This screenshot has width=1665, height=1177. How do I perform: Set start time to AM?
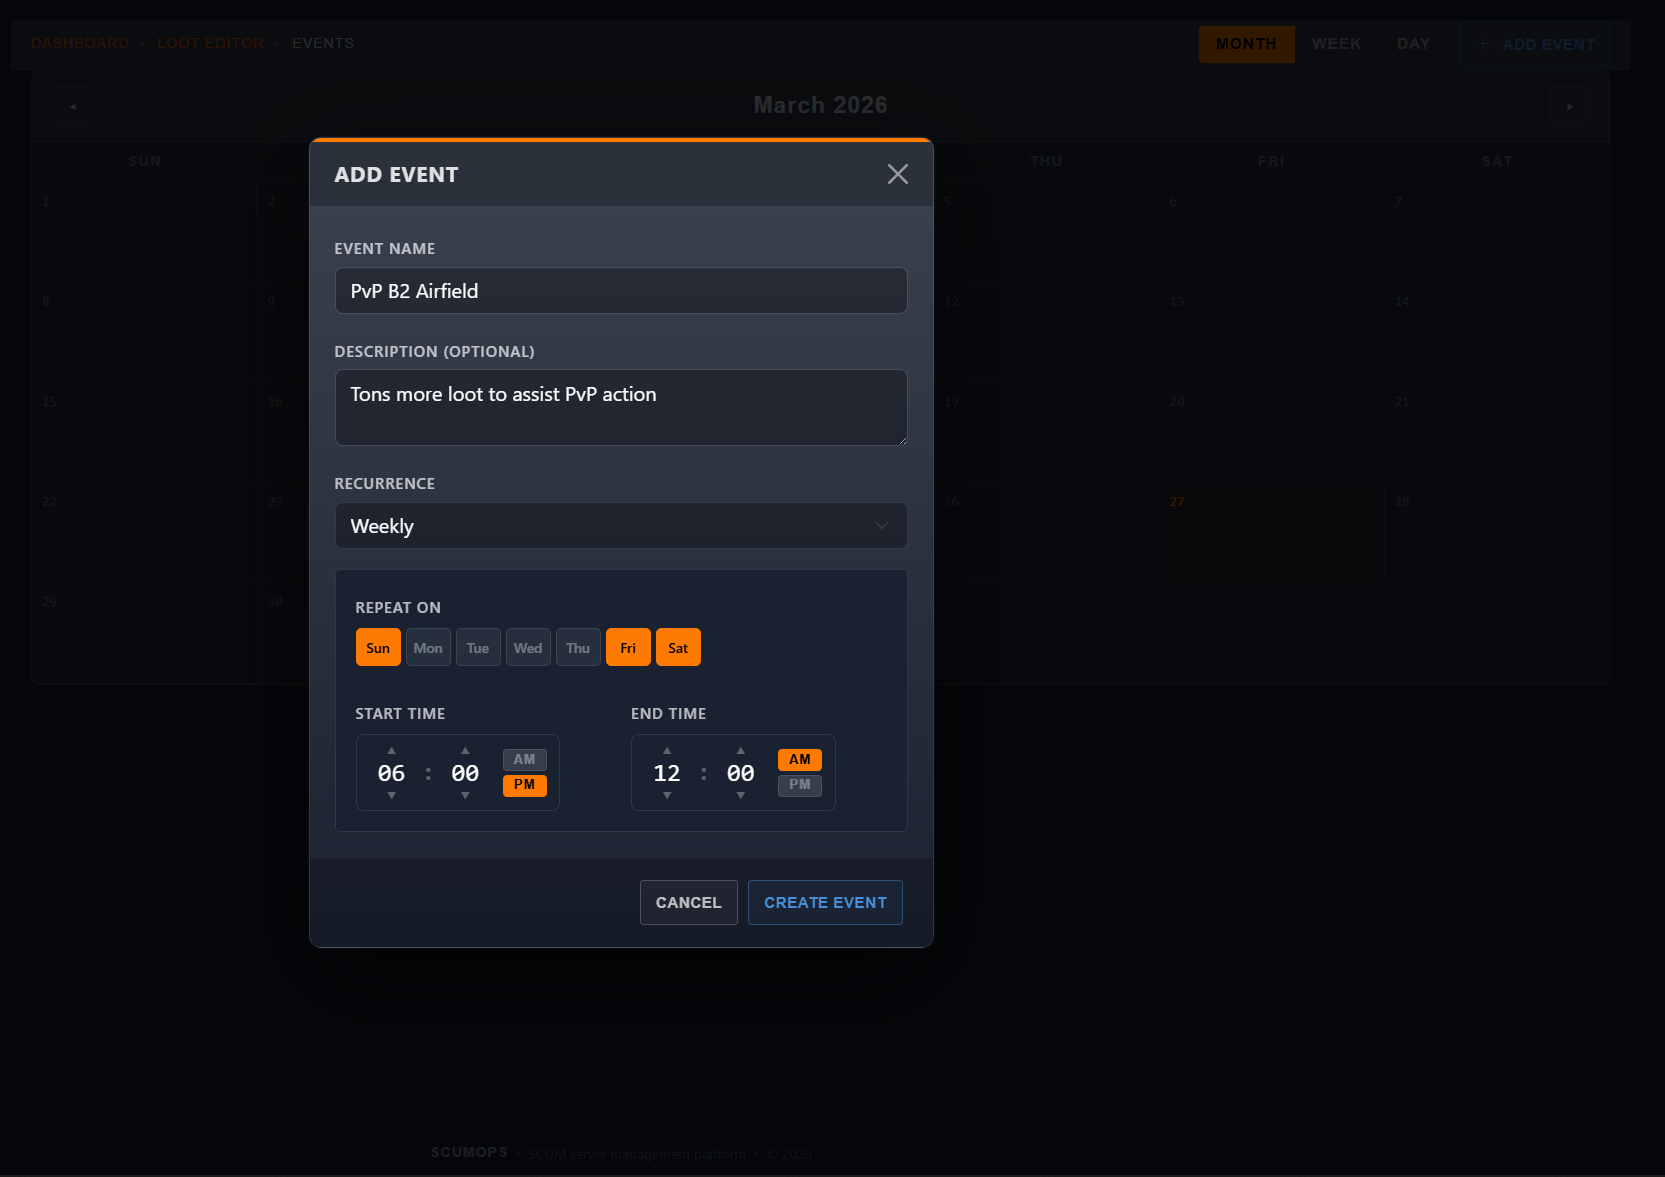[524, 760]
